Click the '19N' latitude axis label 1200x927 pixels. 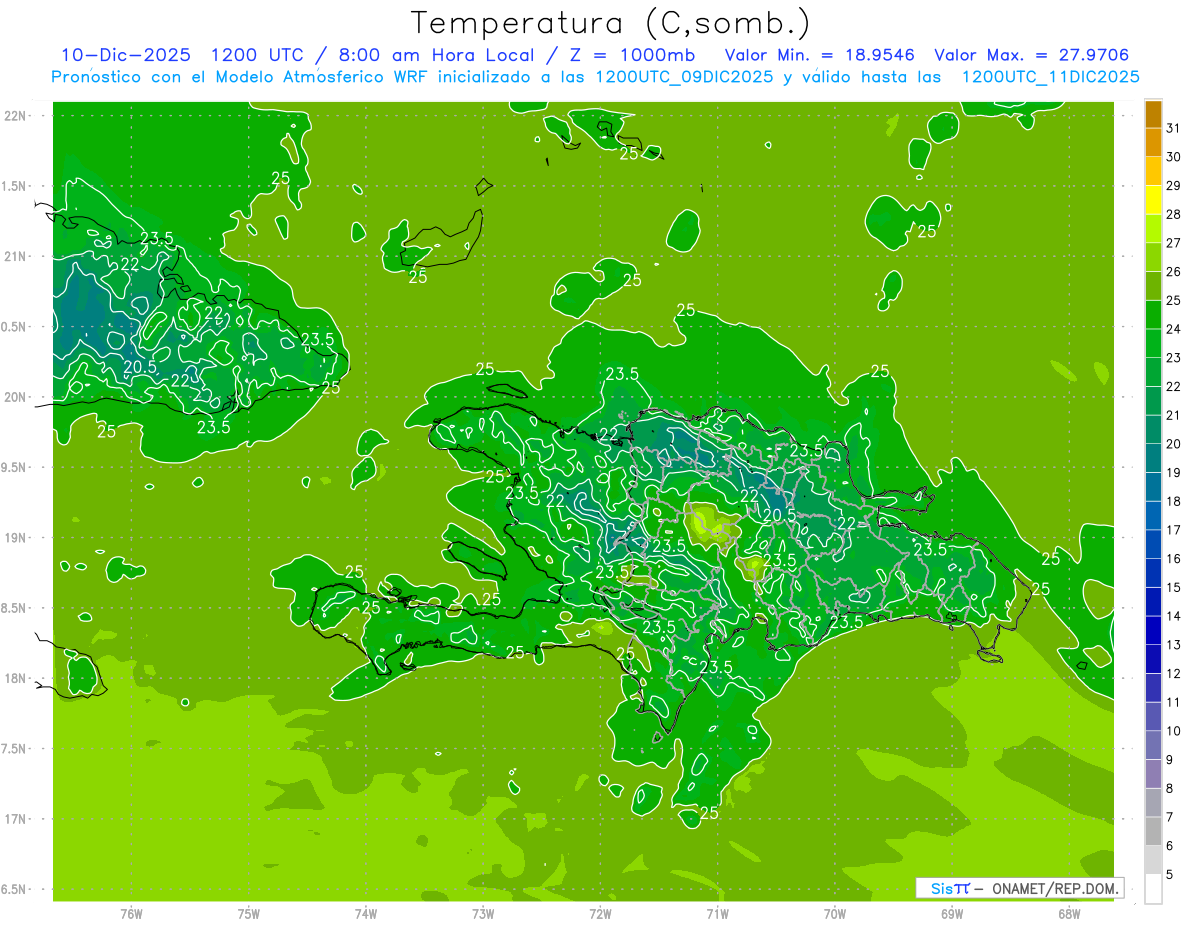pos(15,537)
